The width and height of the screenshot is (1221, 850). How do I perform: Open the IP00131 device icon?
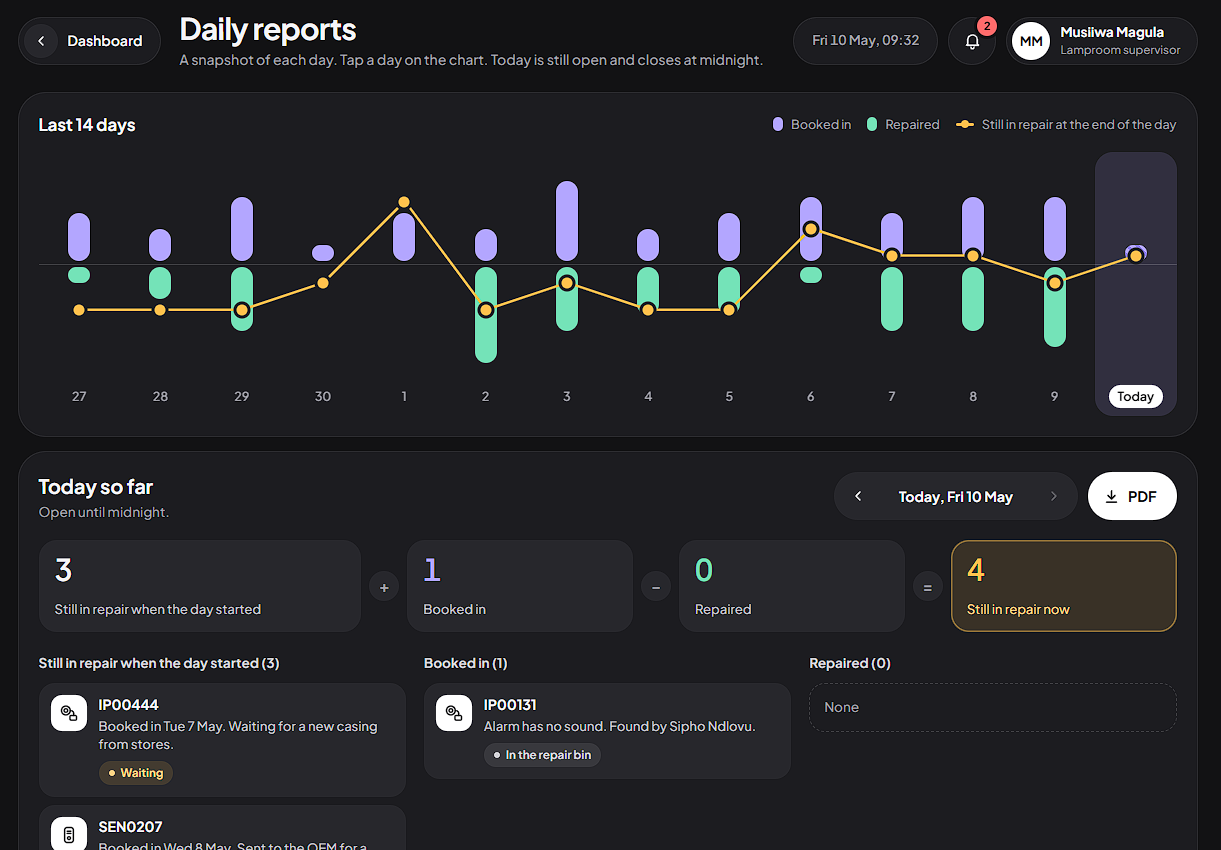point(454,713)
